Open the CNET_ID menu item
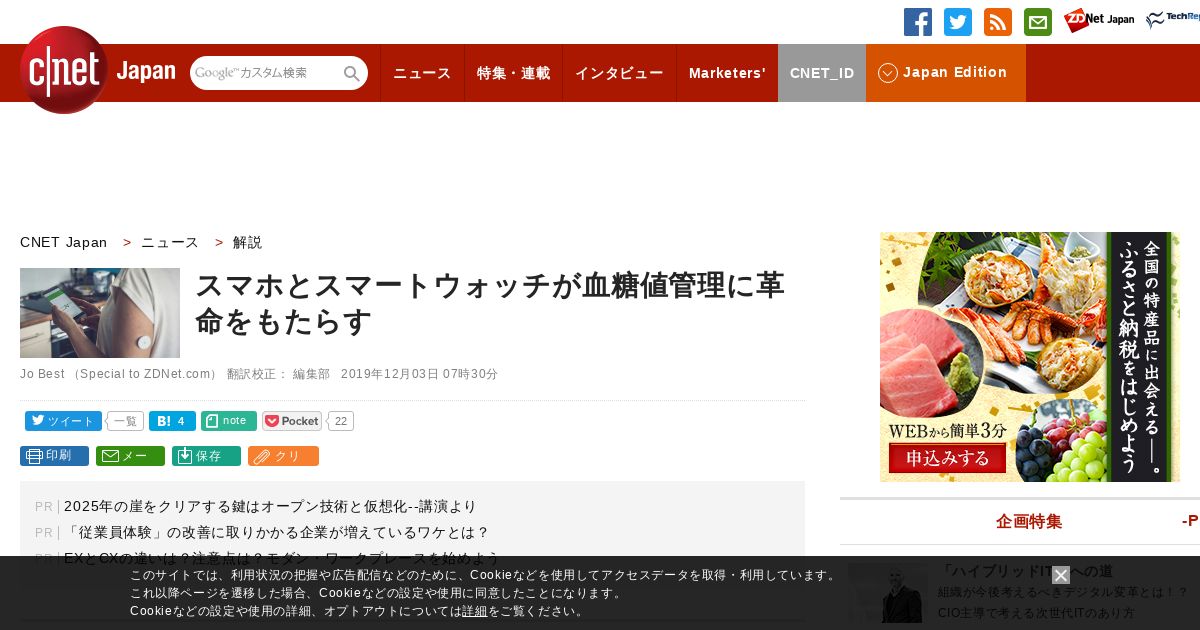This screenshot has height=630, width=1200. (x=822, y=73)
